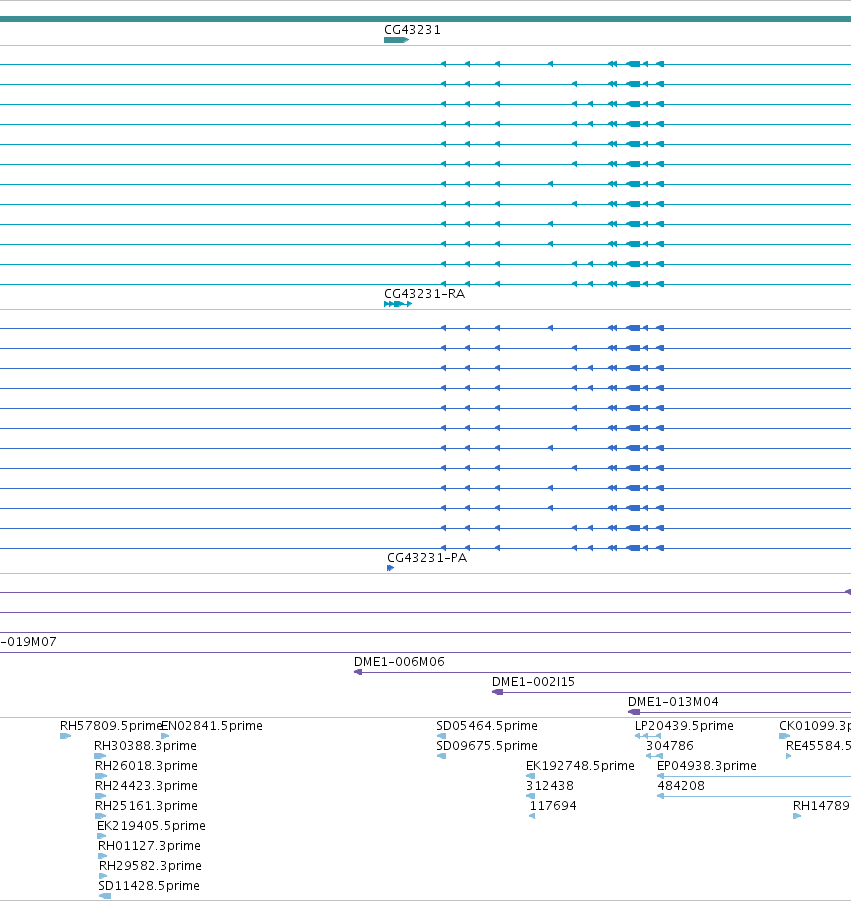This screenshot has height=901, width=851.
Task: Click the RH26018.3prime EST label
Action: click(x=146, y=766)
